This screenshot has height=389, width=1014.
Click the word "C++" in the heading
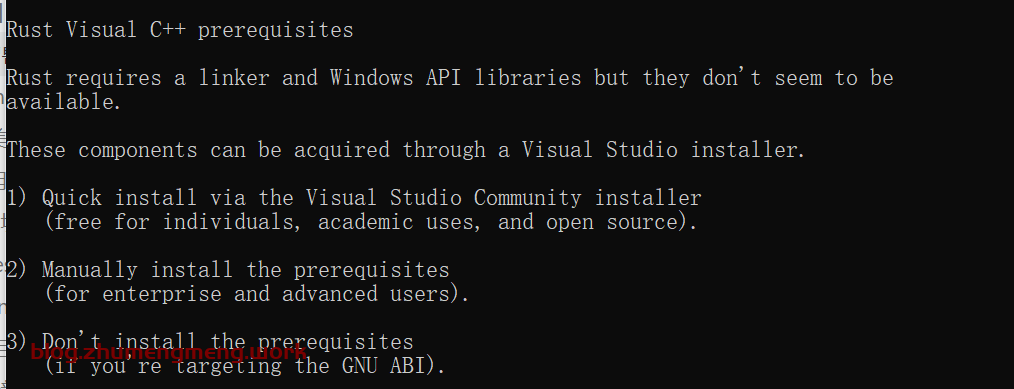click(168, 30)
